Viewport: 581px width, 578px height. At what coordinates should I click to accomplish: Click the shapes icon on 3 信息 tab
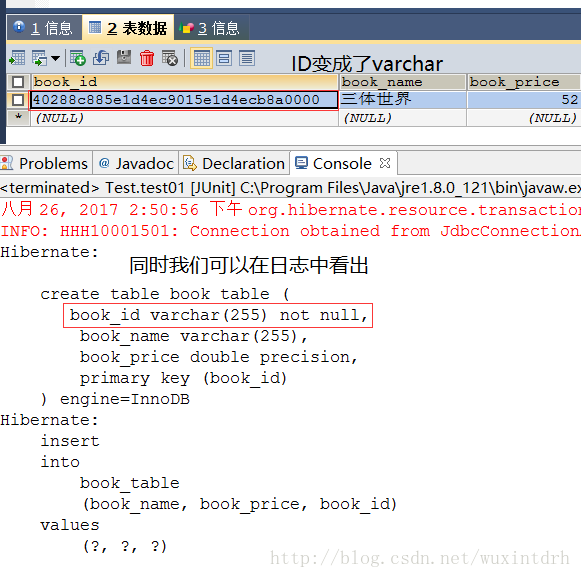[186, 28]
